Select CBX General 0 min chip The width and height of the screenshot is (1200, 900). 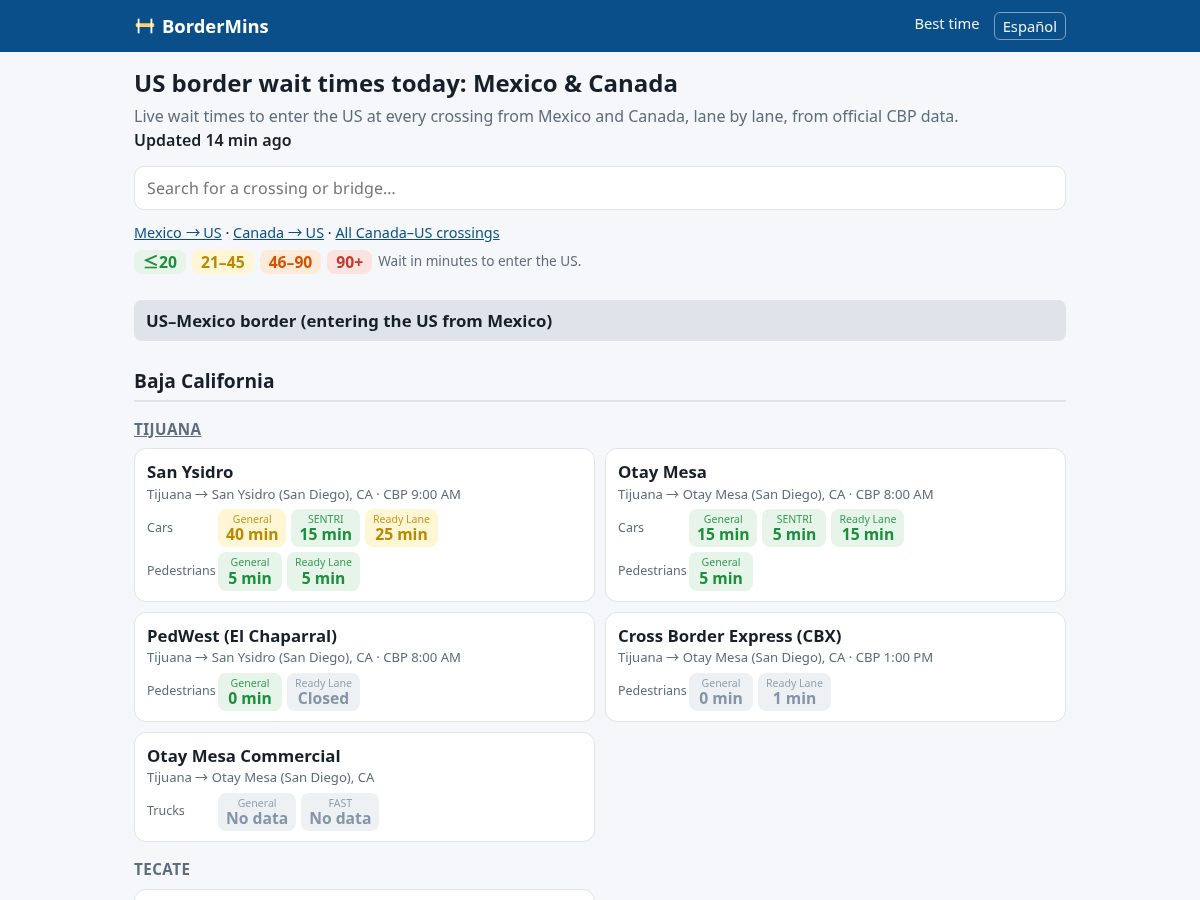(721, 692)
